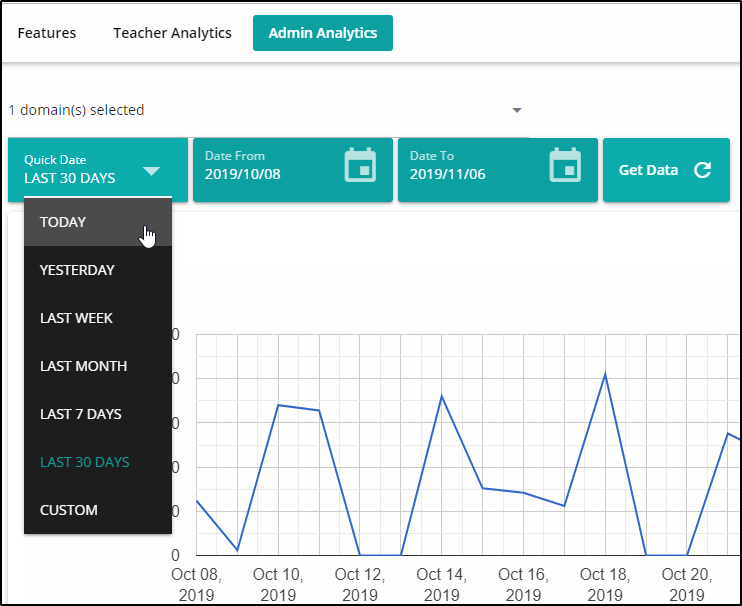
Task: Click the Oct 12, 2019 axis label
Action: (360, 584)
